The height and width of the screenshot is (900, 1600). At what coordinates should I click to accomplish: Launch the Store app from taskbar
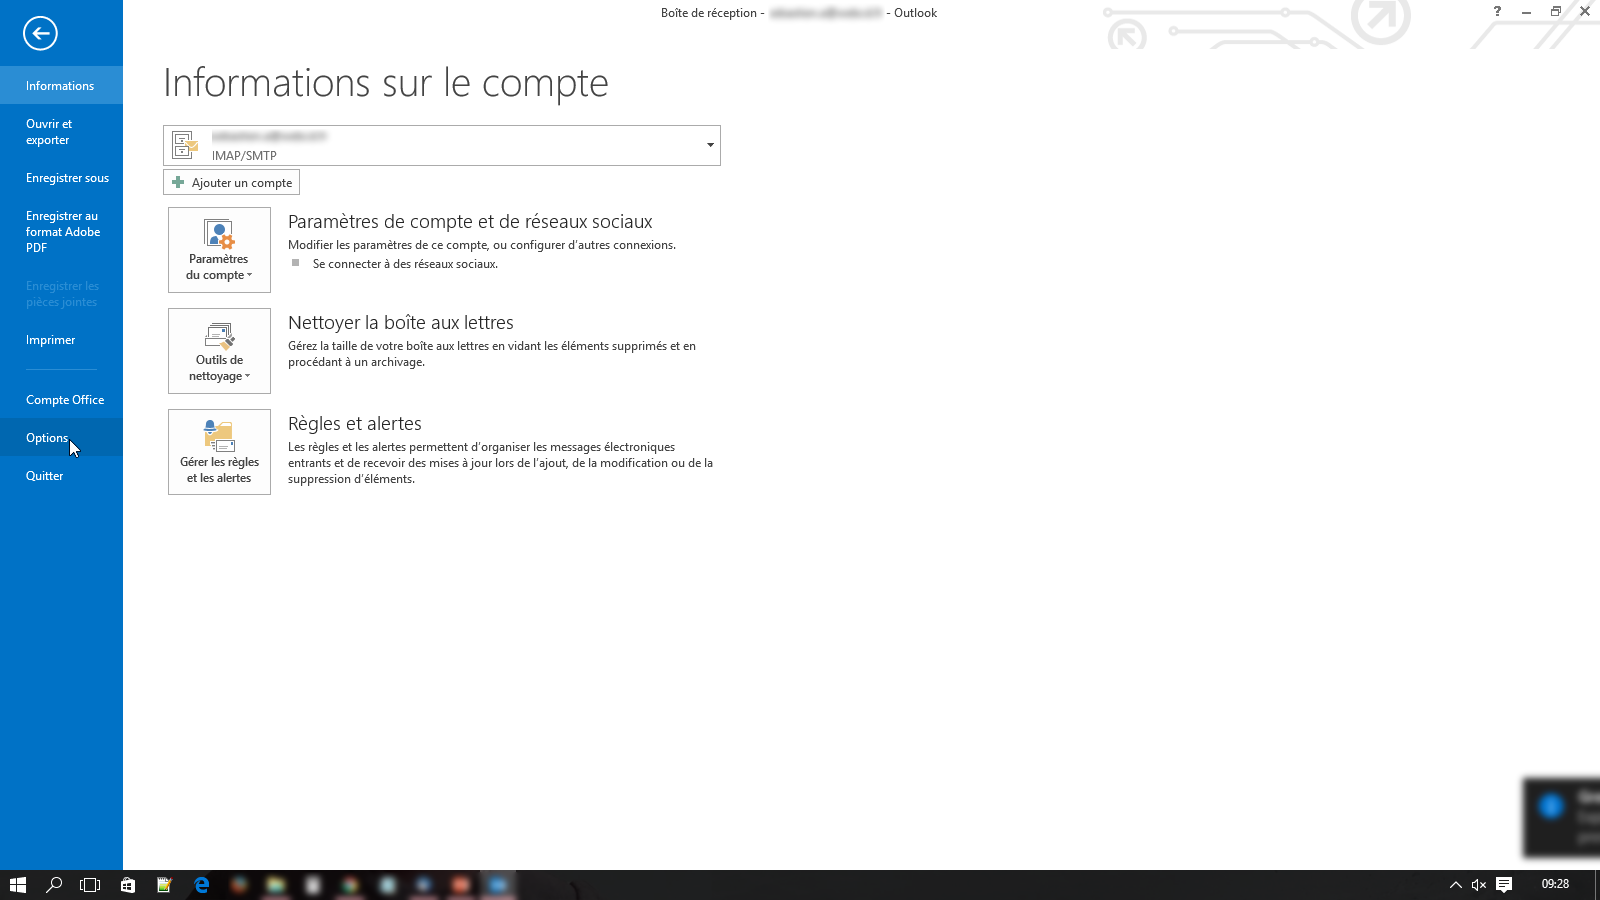click(x=128, y=885)
